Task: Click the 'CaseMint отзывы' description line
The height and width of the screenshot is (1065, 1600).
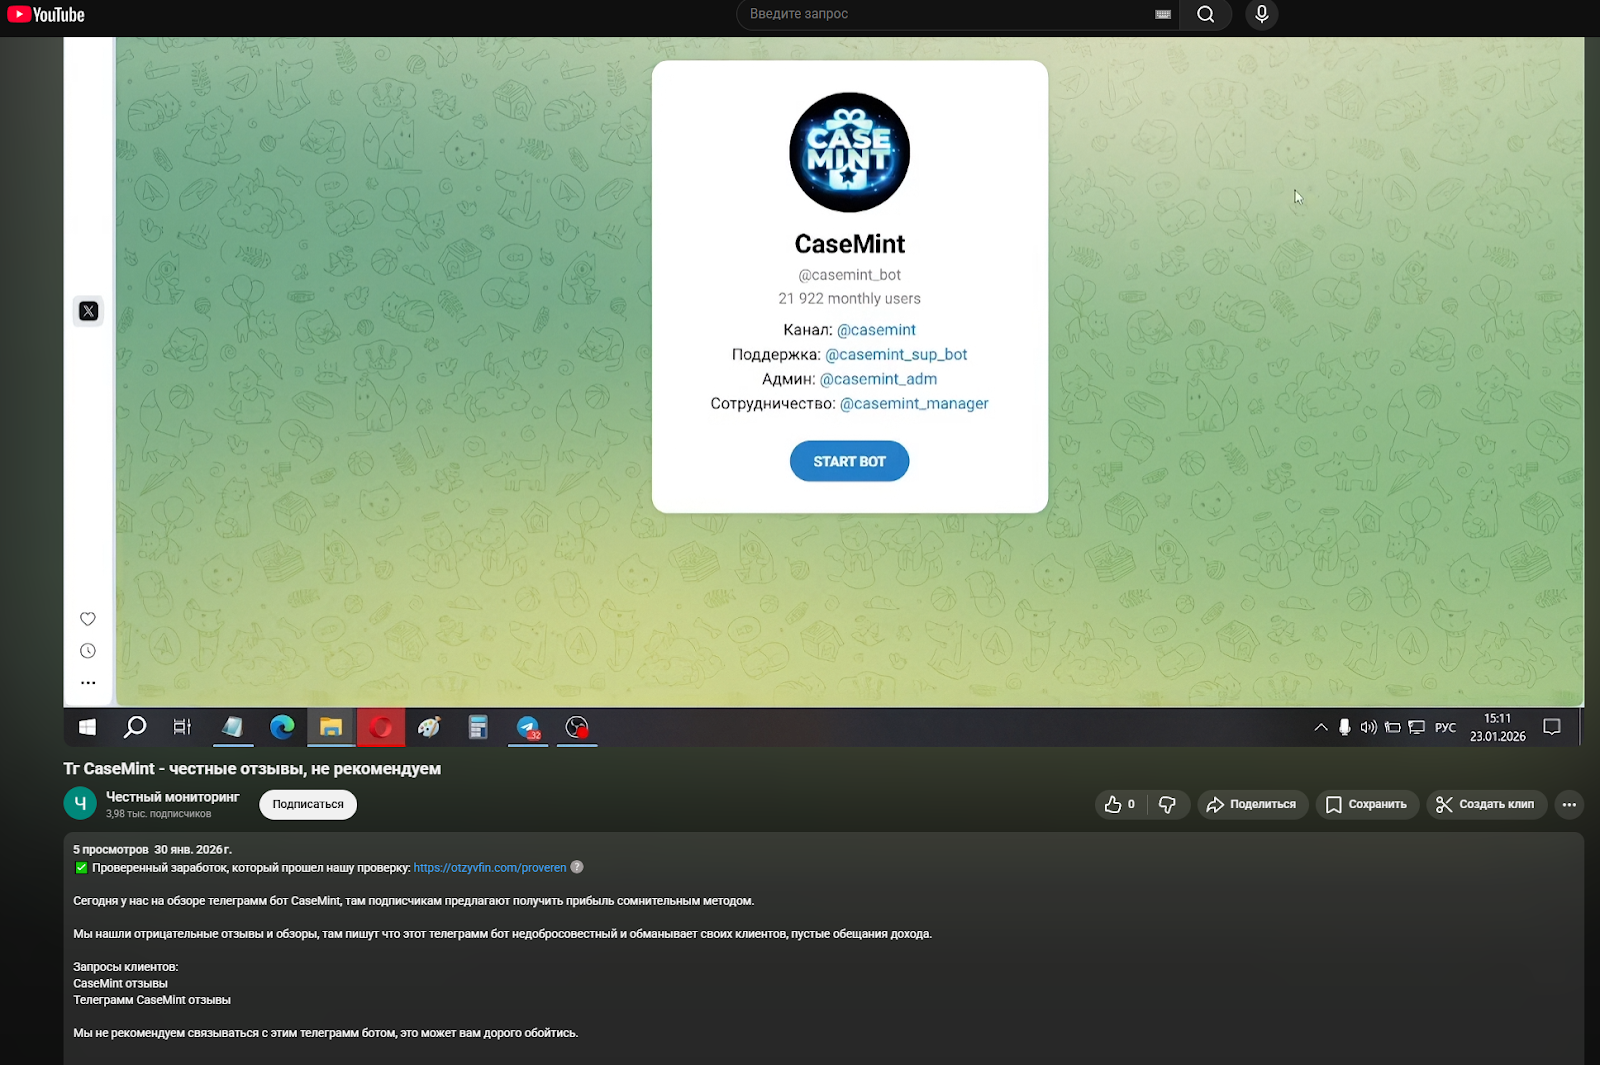Action: point(120,984)
